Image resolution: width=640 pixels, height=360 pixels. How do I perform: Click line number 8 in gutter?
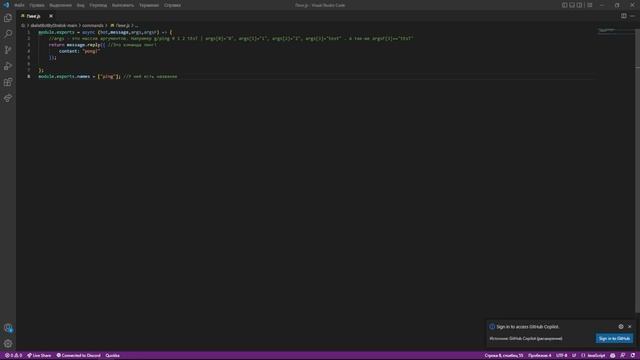pos(29,76)
